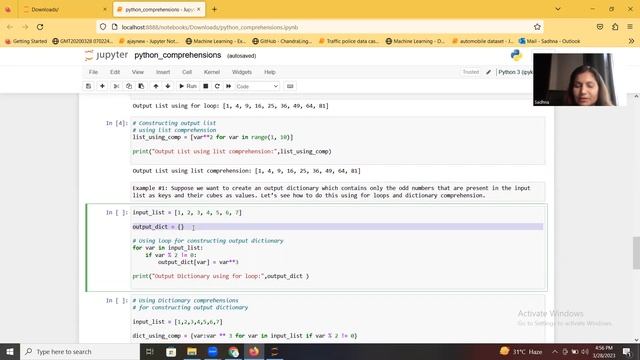Insert cell below with plus icon
The image size is (640, 360).
(102, 86)
